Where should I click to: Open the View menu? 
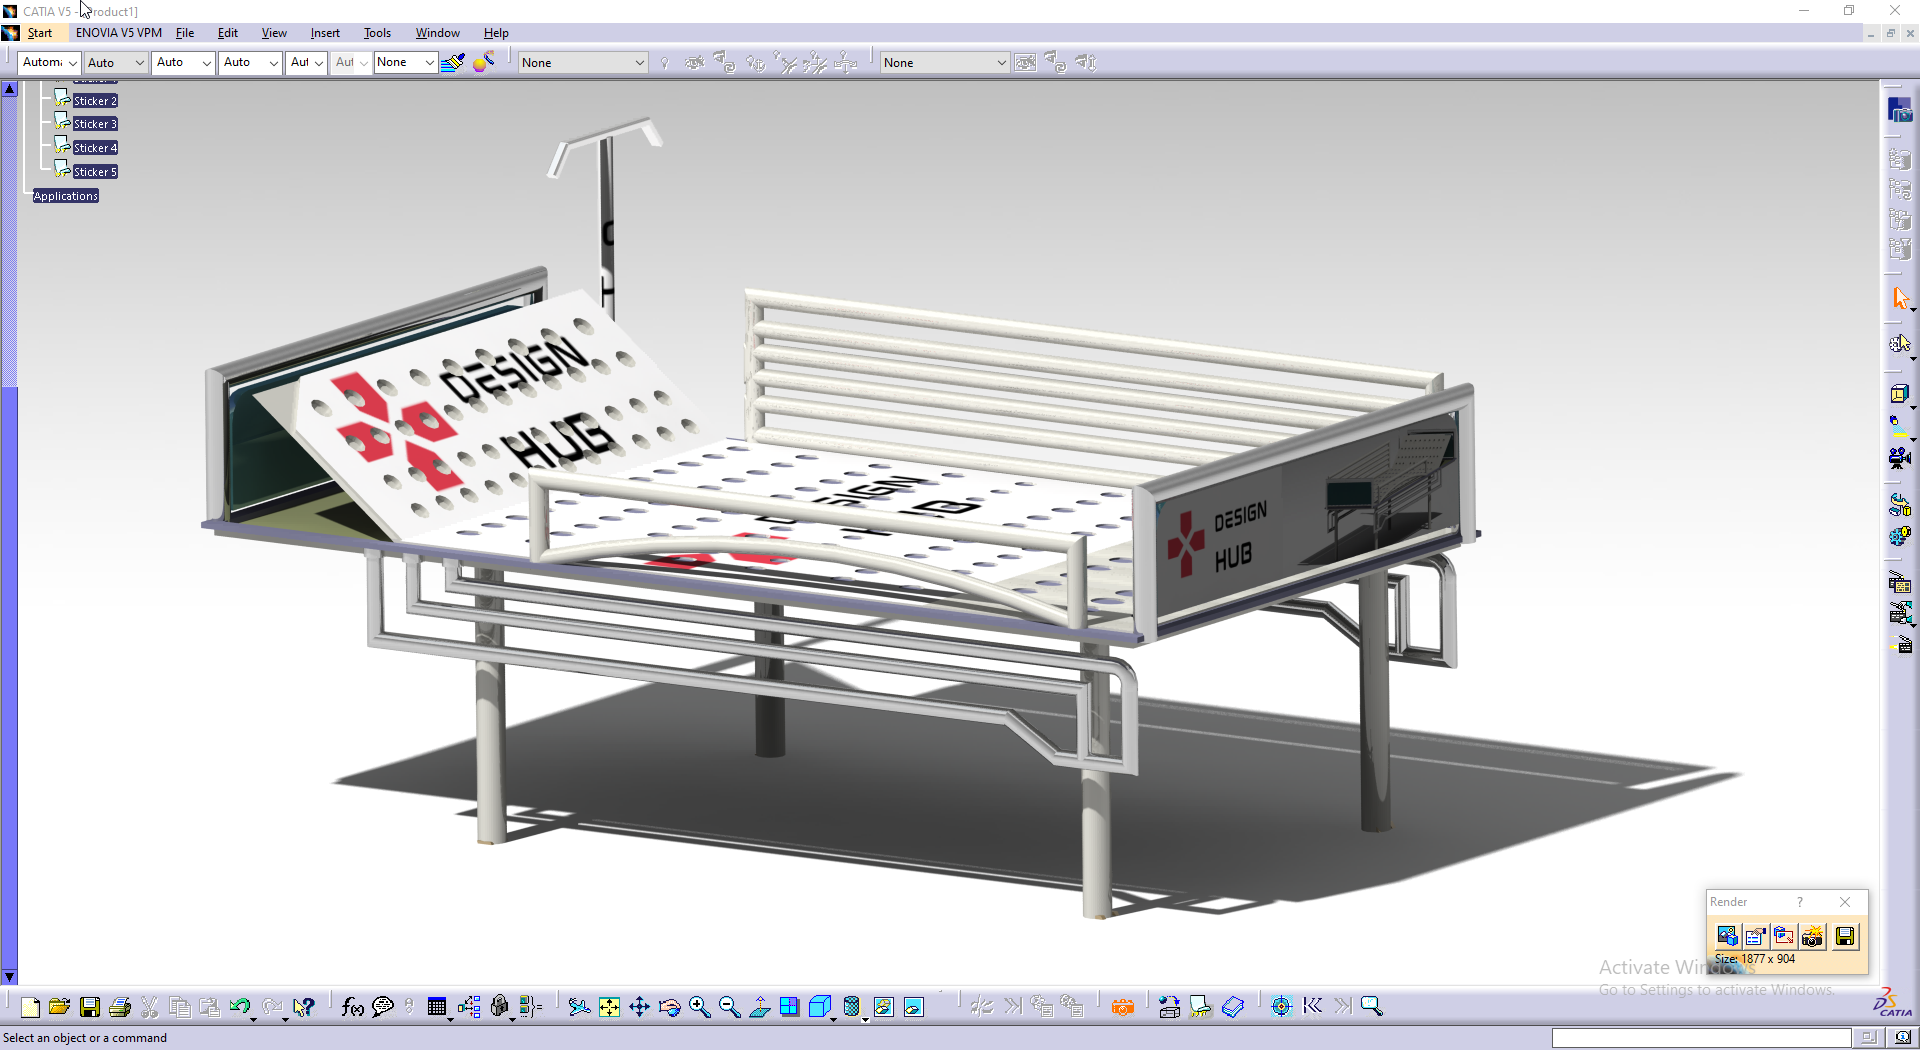274,33
